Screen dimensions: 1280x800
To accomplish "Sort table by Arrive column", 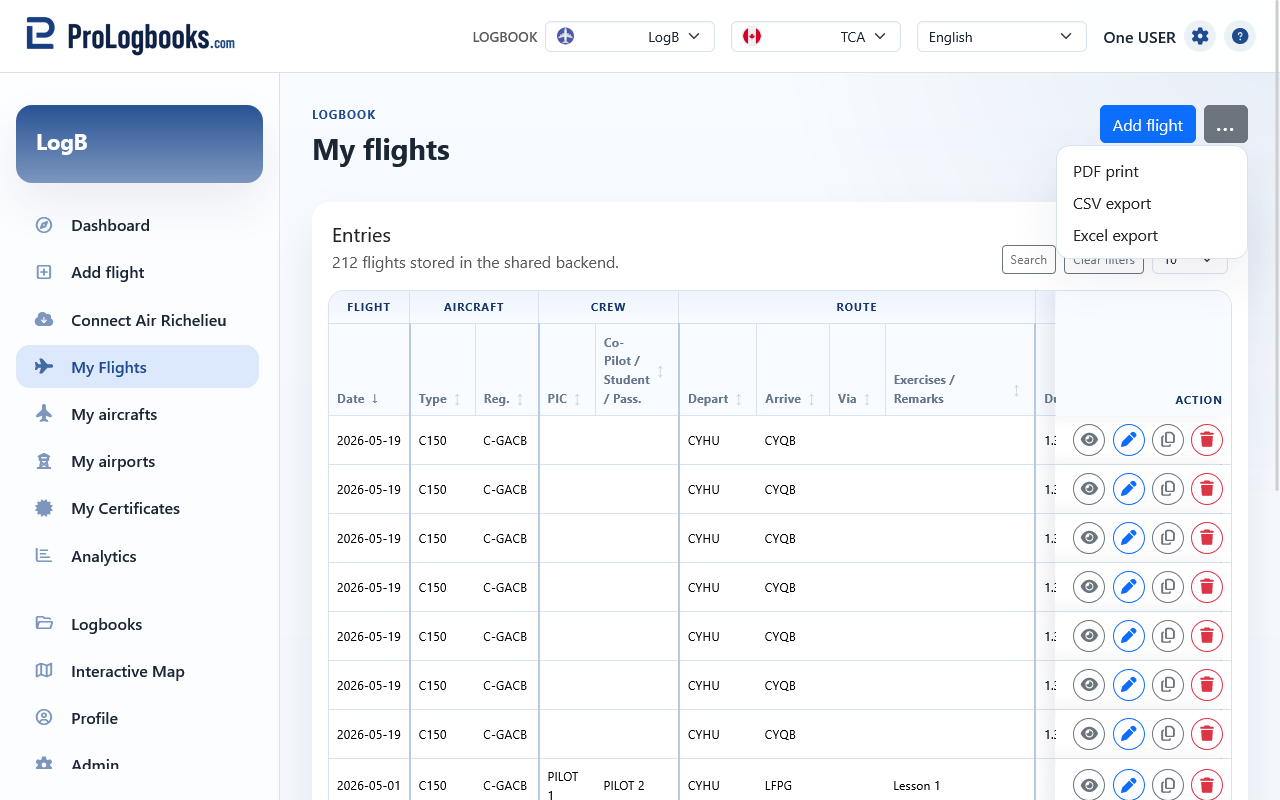I will 812,399.
